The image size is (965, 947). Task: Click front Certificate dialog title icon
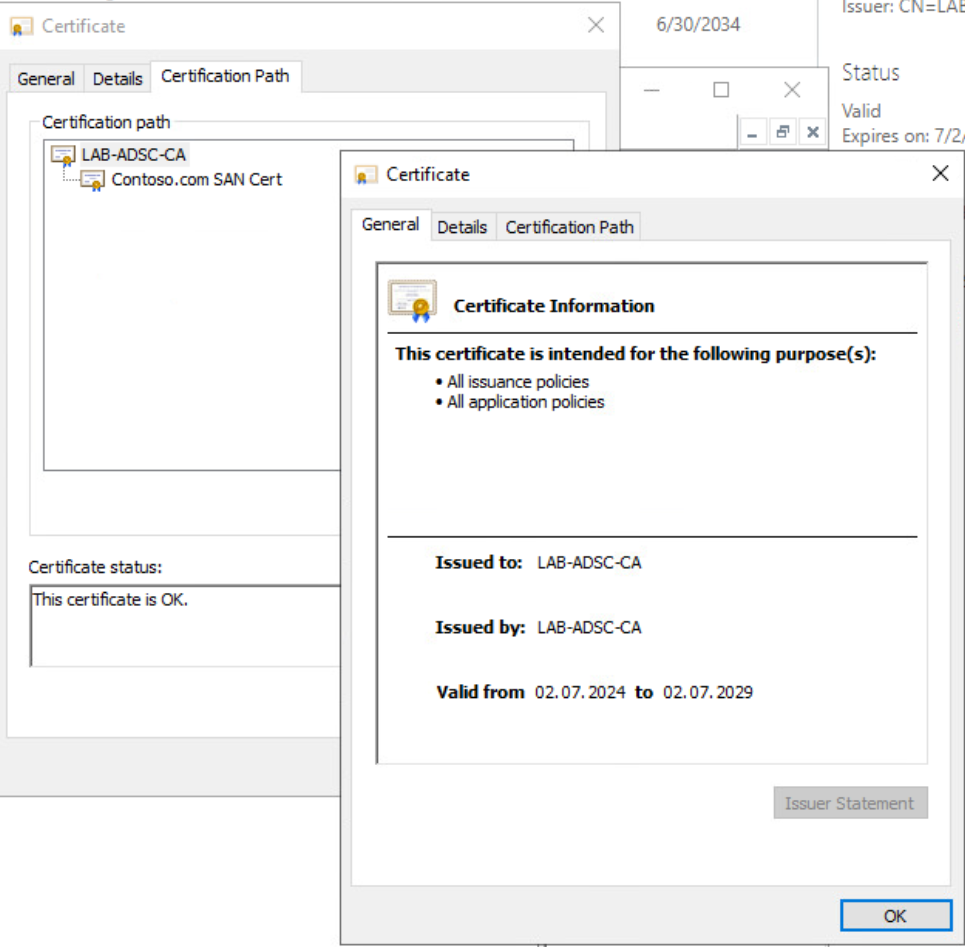pos(365,175)
